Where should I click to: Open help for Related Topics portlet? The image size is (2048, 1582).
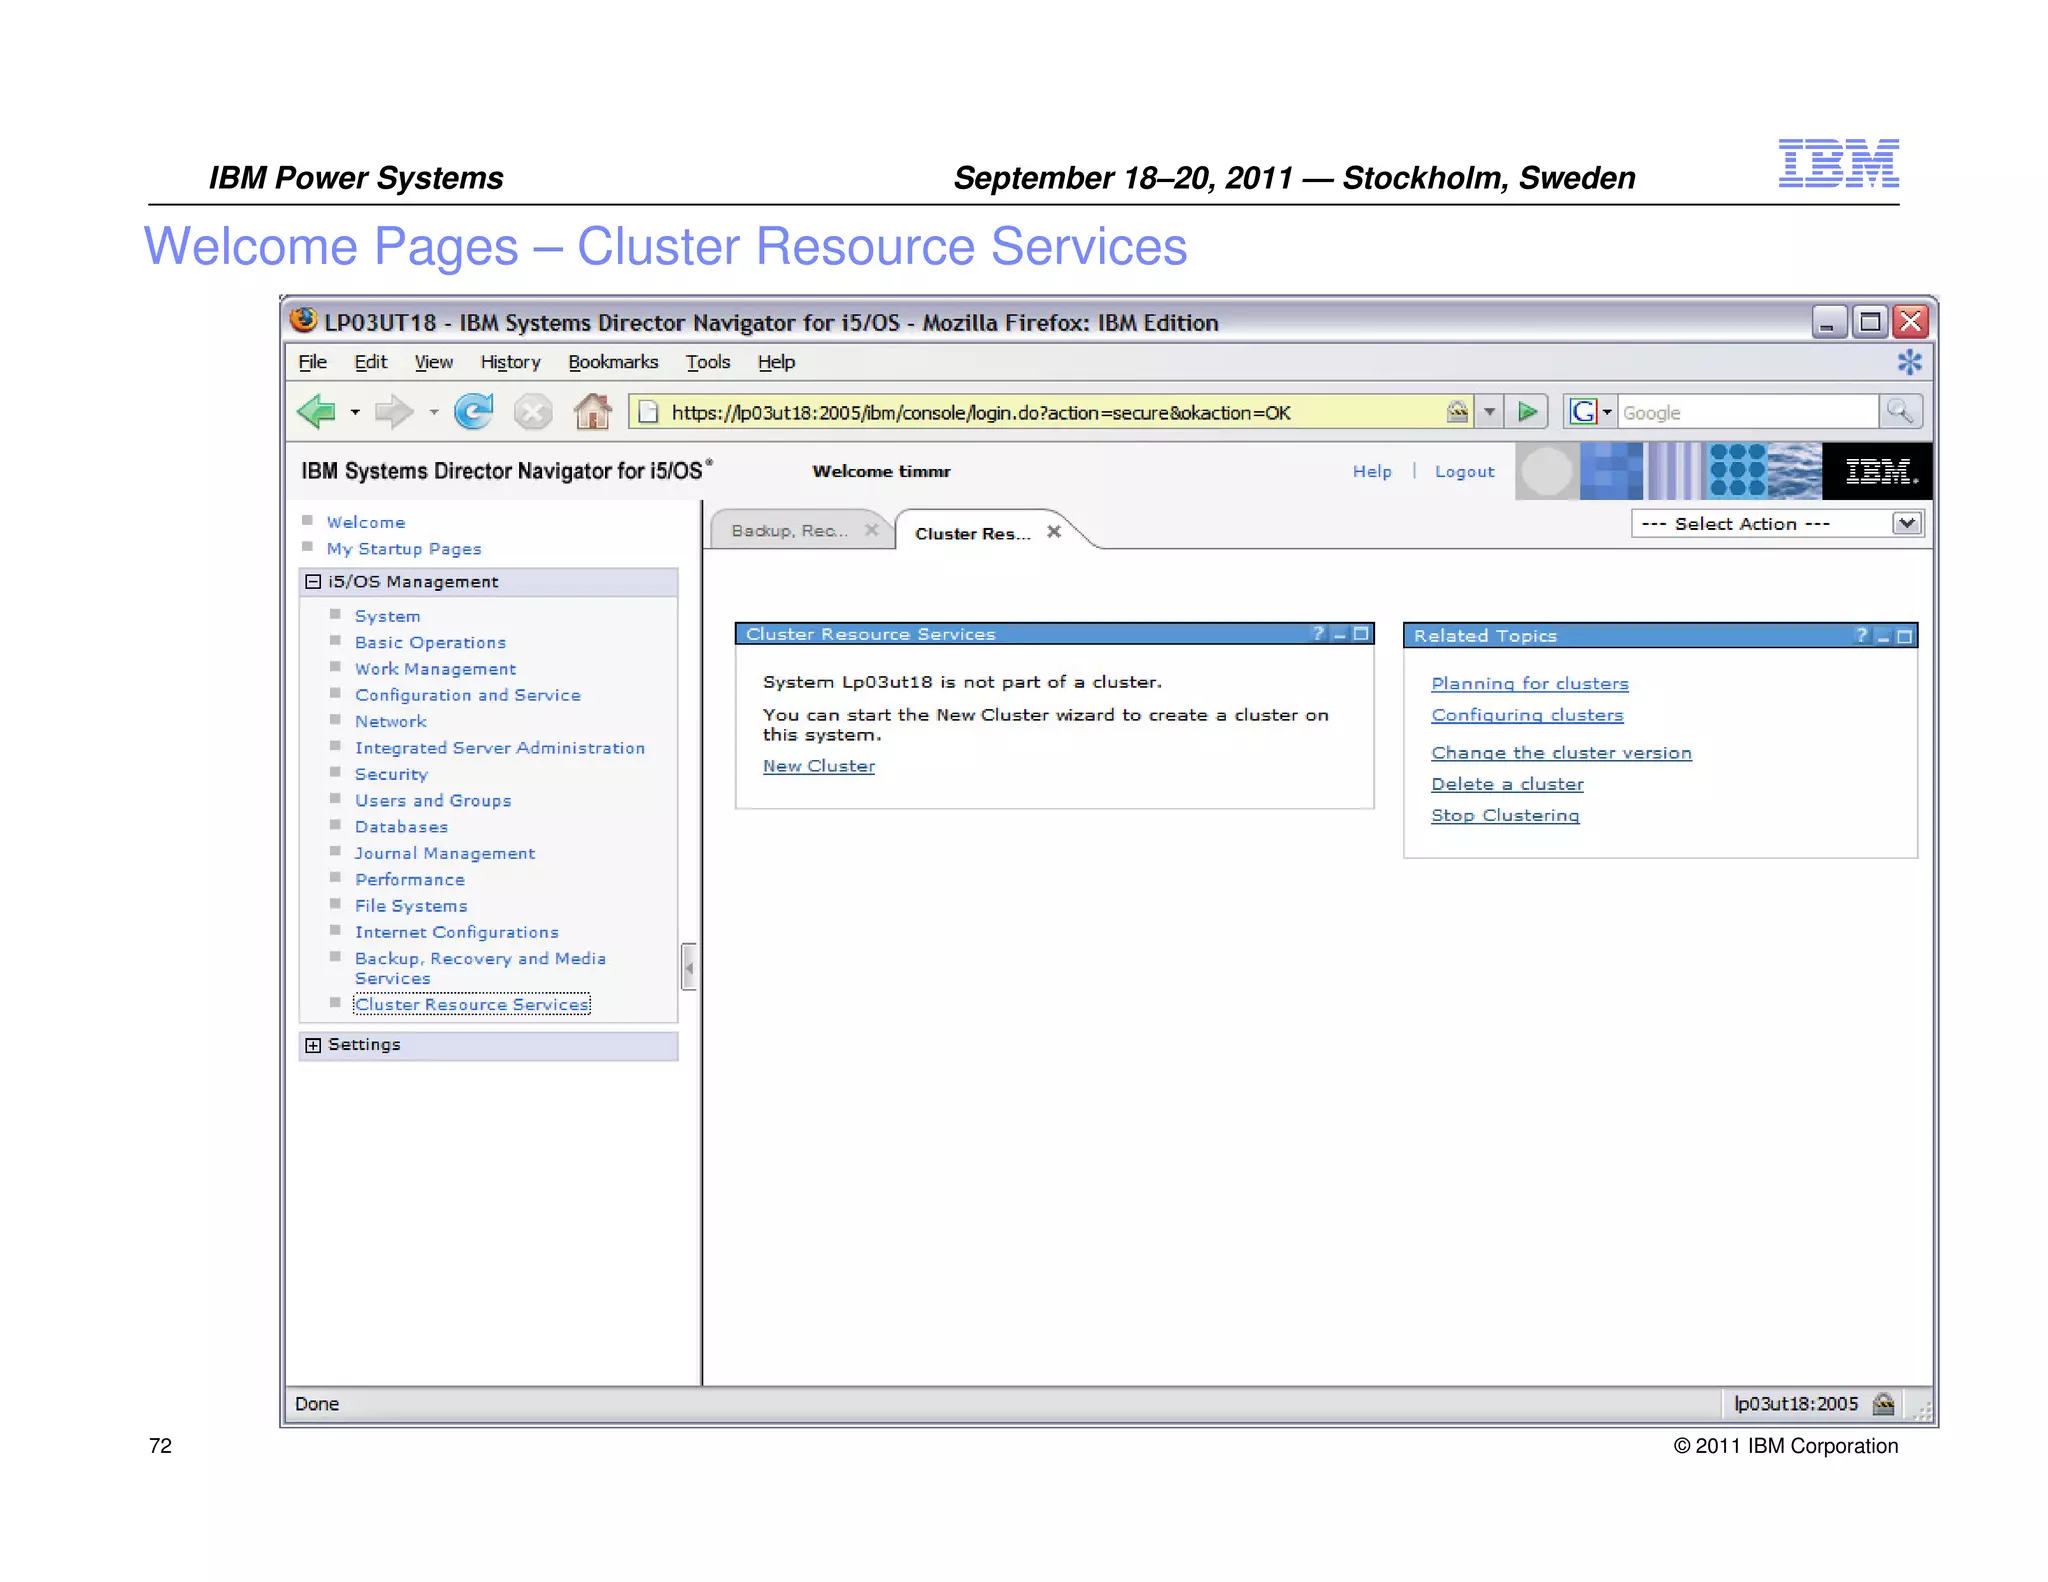pos(1862,635)
